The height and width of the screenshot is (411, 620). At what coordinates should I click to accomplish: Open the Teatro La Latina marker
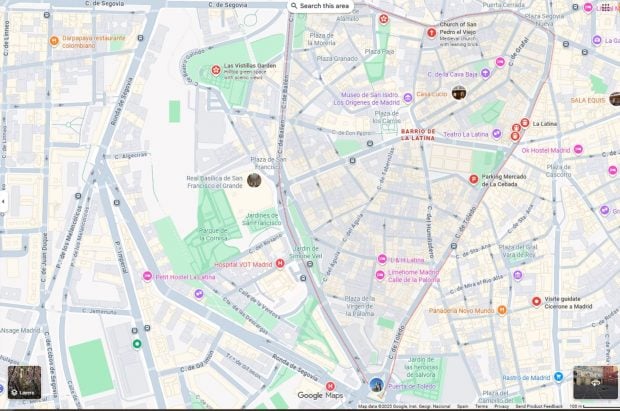[x=497, y=134]
